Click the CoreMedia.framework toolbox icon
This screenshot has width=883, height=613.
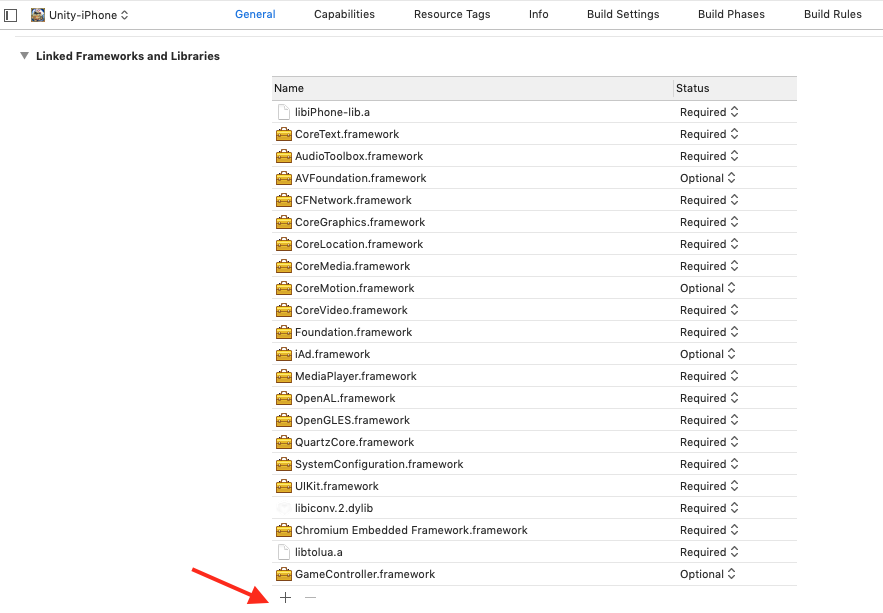click(x=284, y=266)
